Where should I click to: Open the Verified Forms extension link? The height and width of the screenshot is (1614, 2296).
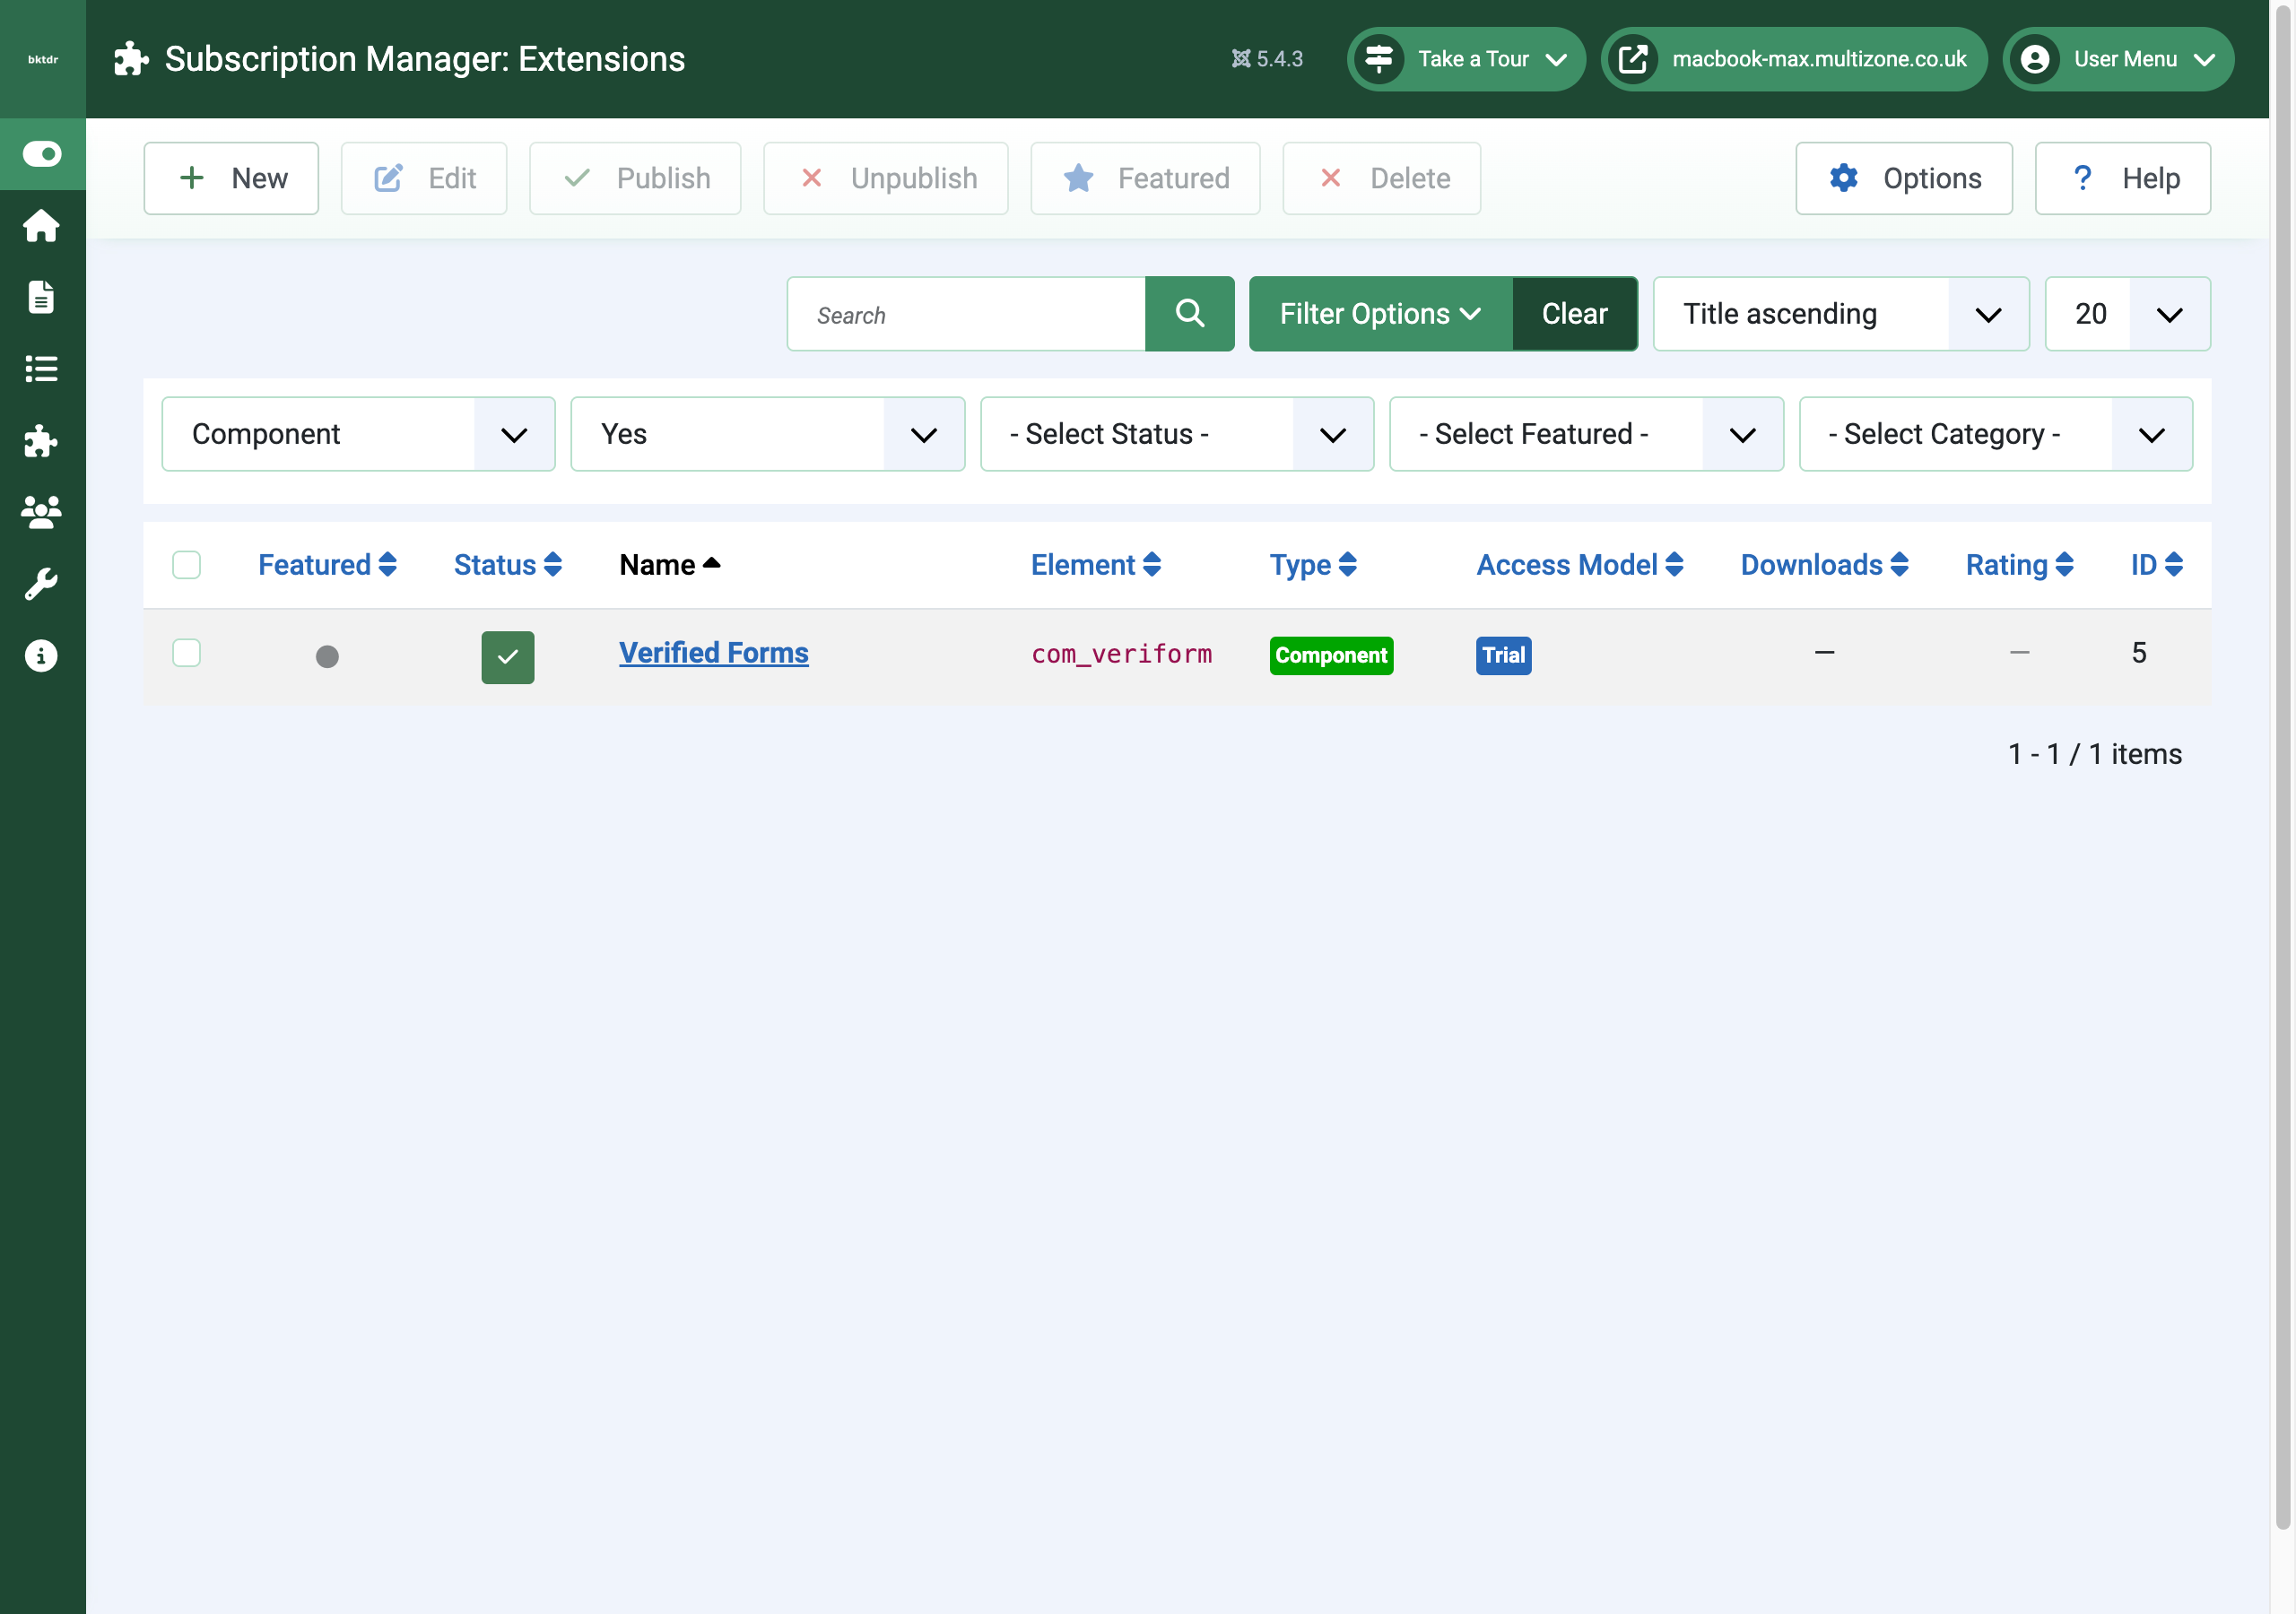pyautogui.click(x=713, y=652)
